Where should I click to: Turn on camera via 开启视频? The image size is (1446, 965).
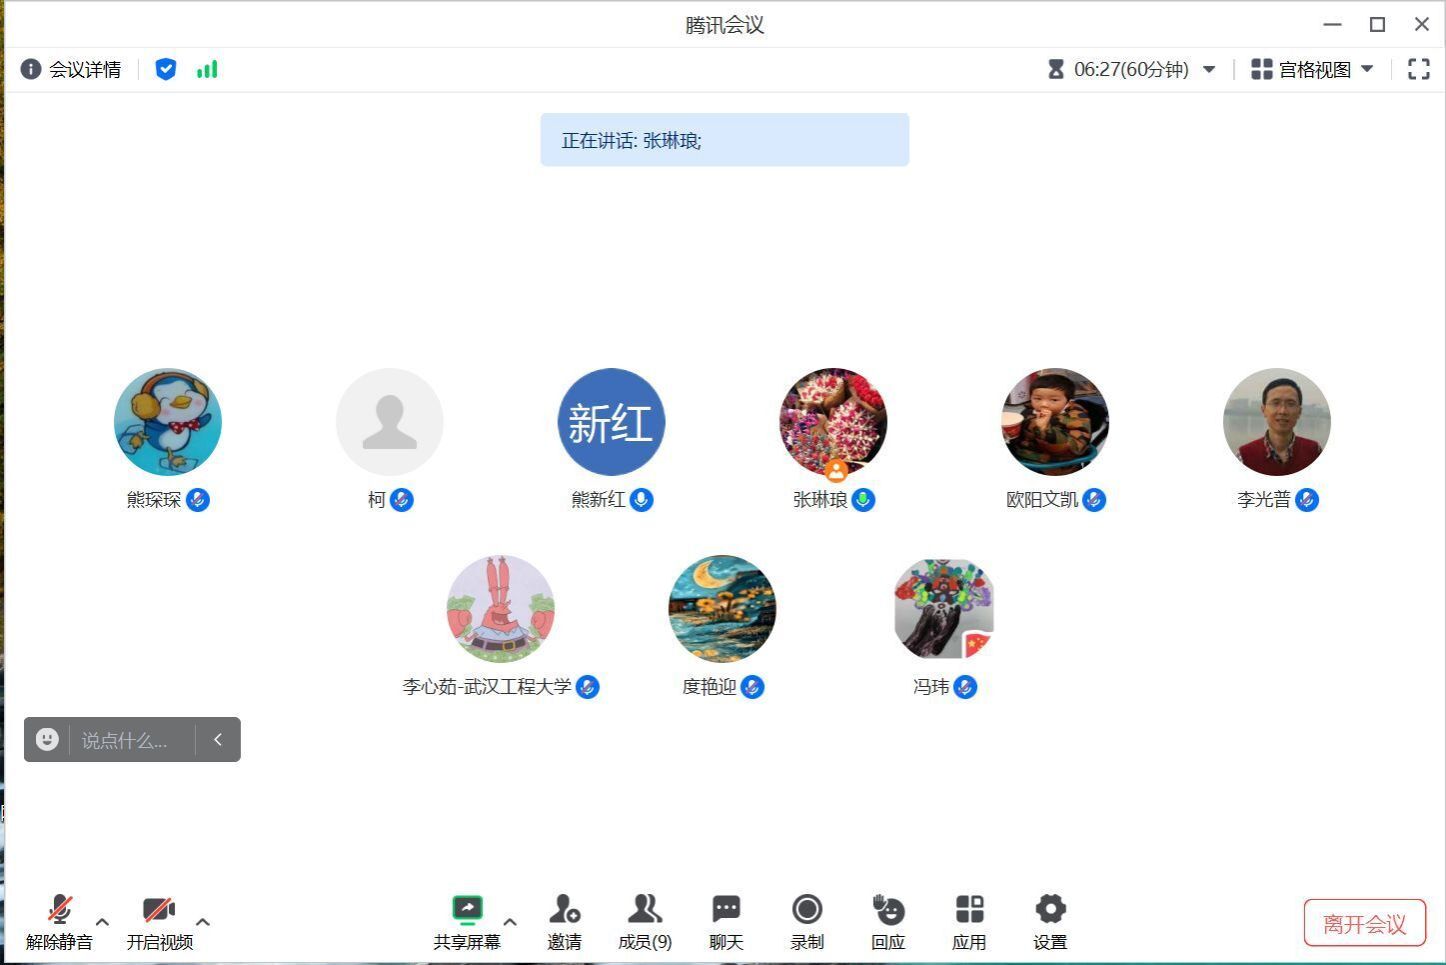pyautogui.click(x=159, y=920)
